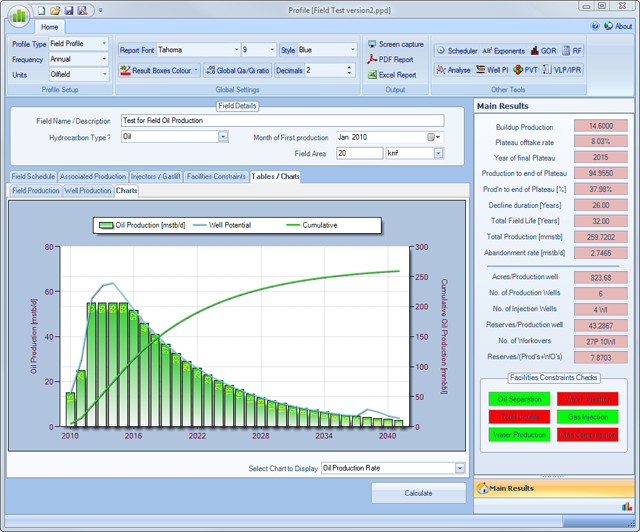Click Buildup Production value 14.6000

click(x=600, y=126)
